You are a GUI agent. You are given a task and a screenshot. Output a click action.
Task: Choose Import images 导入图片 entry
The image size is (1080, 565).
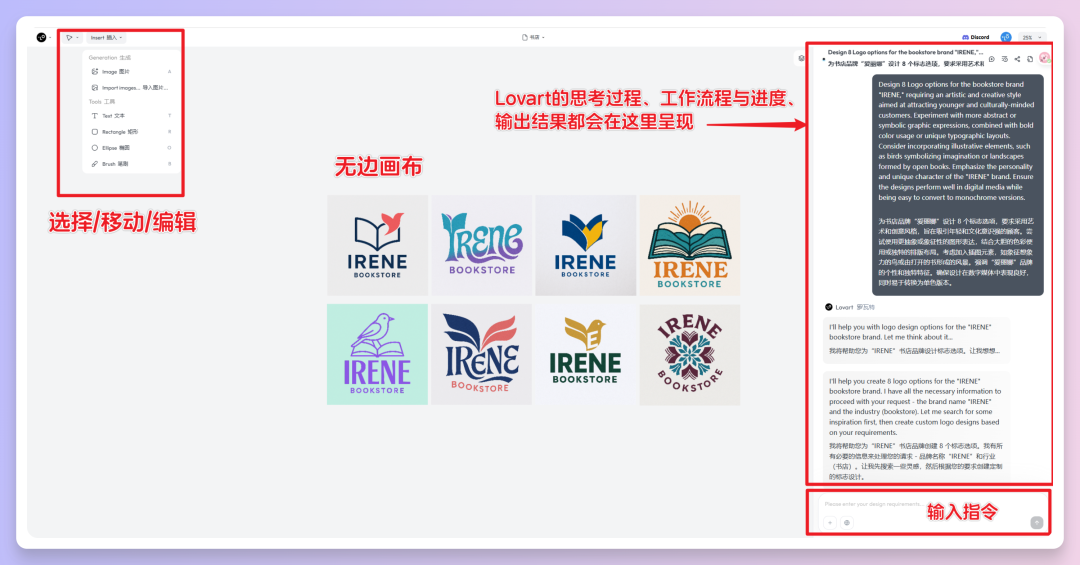tap(131, 88)
